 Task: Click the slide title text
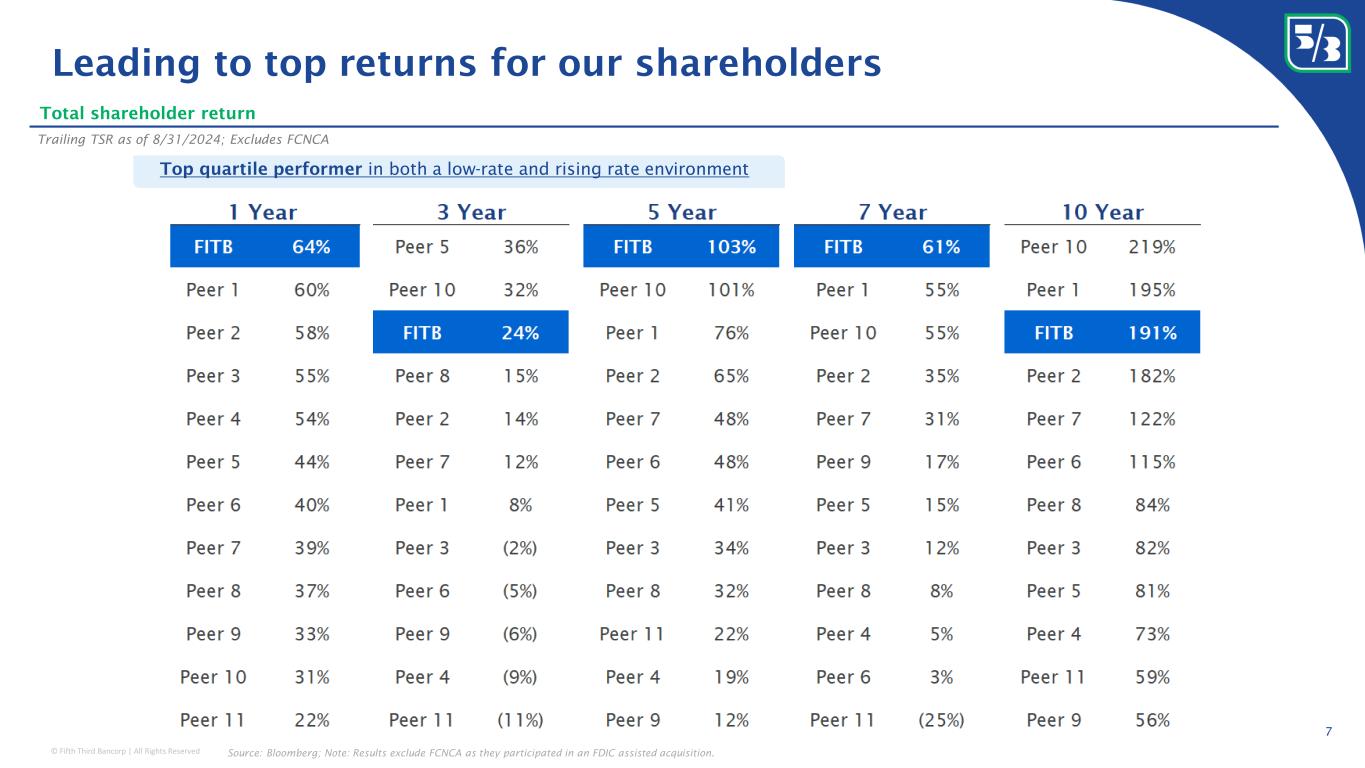(x=466, y=63)
